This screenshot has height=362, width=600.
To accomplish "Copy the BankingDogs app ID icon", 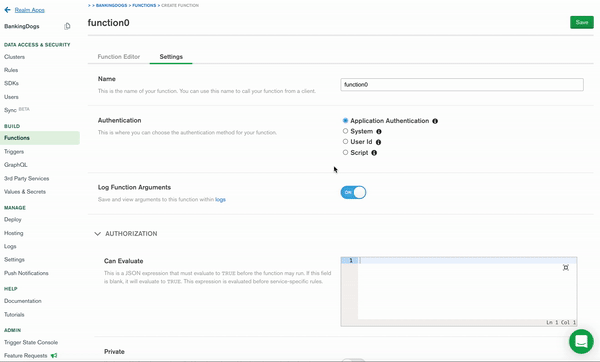I will tap(67, 26).
